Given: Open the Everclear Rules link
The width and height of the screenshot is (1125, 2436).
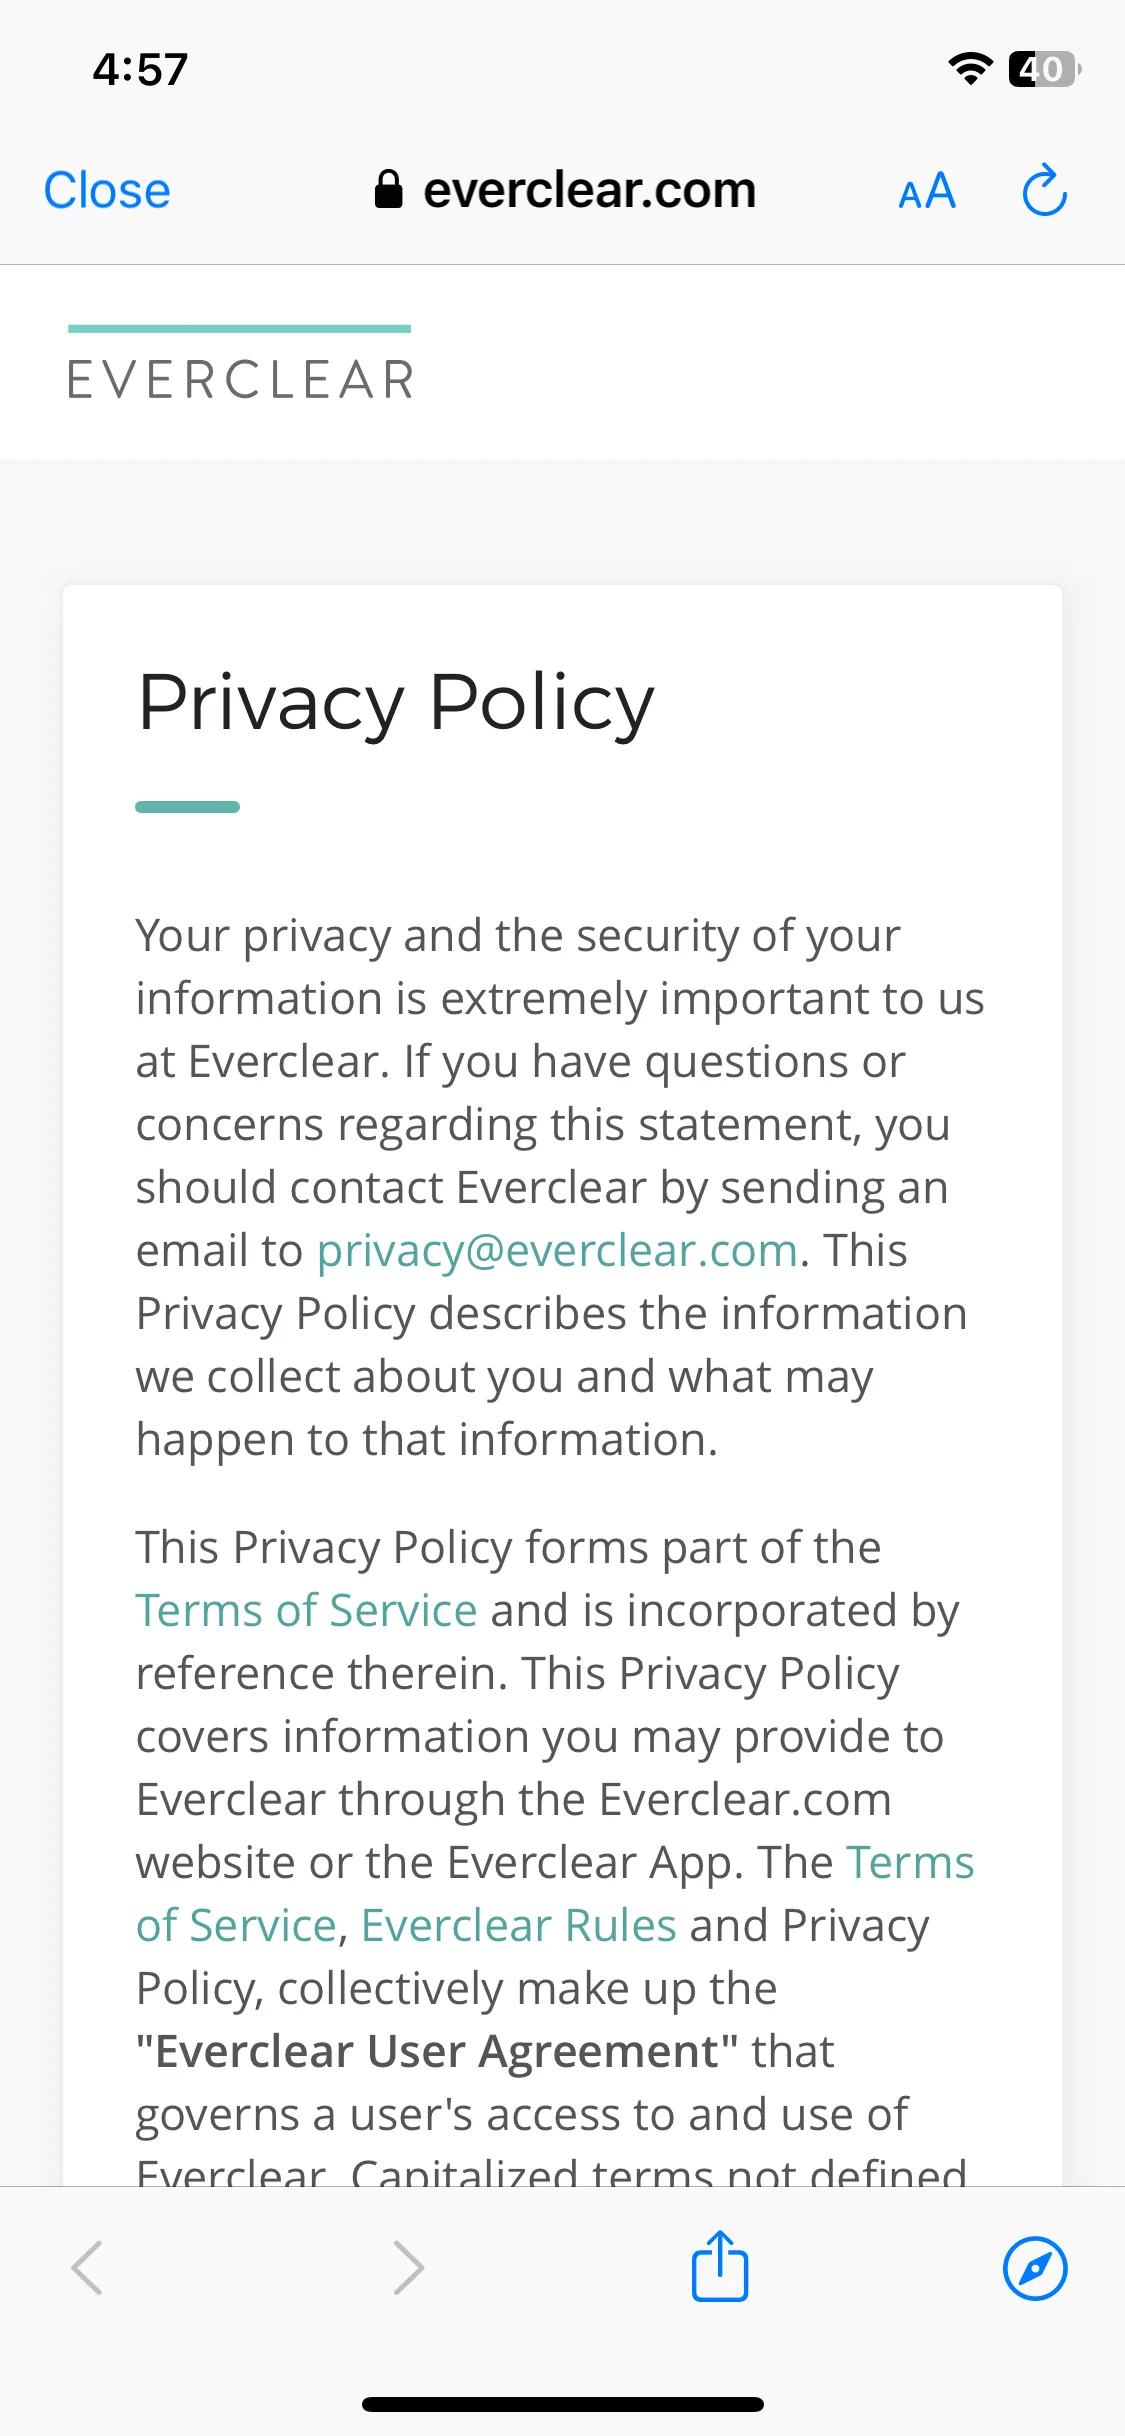Looking at the screenshot, I should [518, 1925].
